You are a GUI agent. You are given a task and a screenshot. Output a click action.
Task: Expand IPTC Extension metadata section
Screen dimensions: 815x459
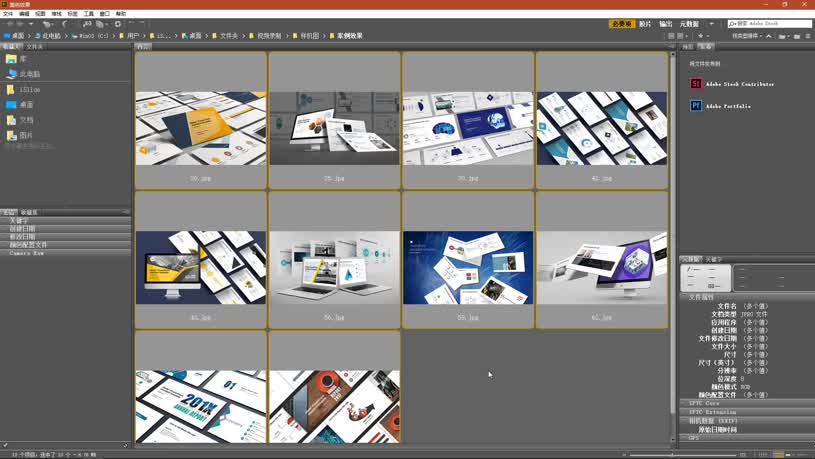pos(747,412)
